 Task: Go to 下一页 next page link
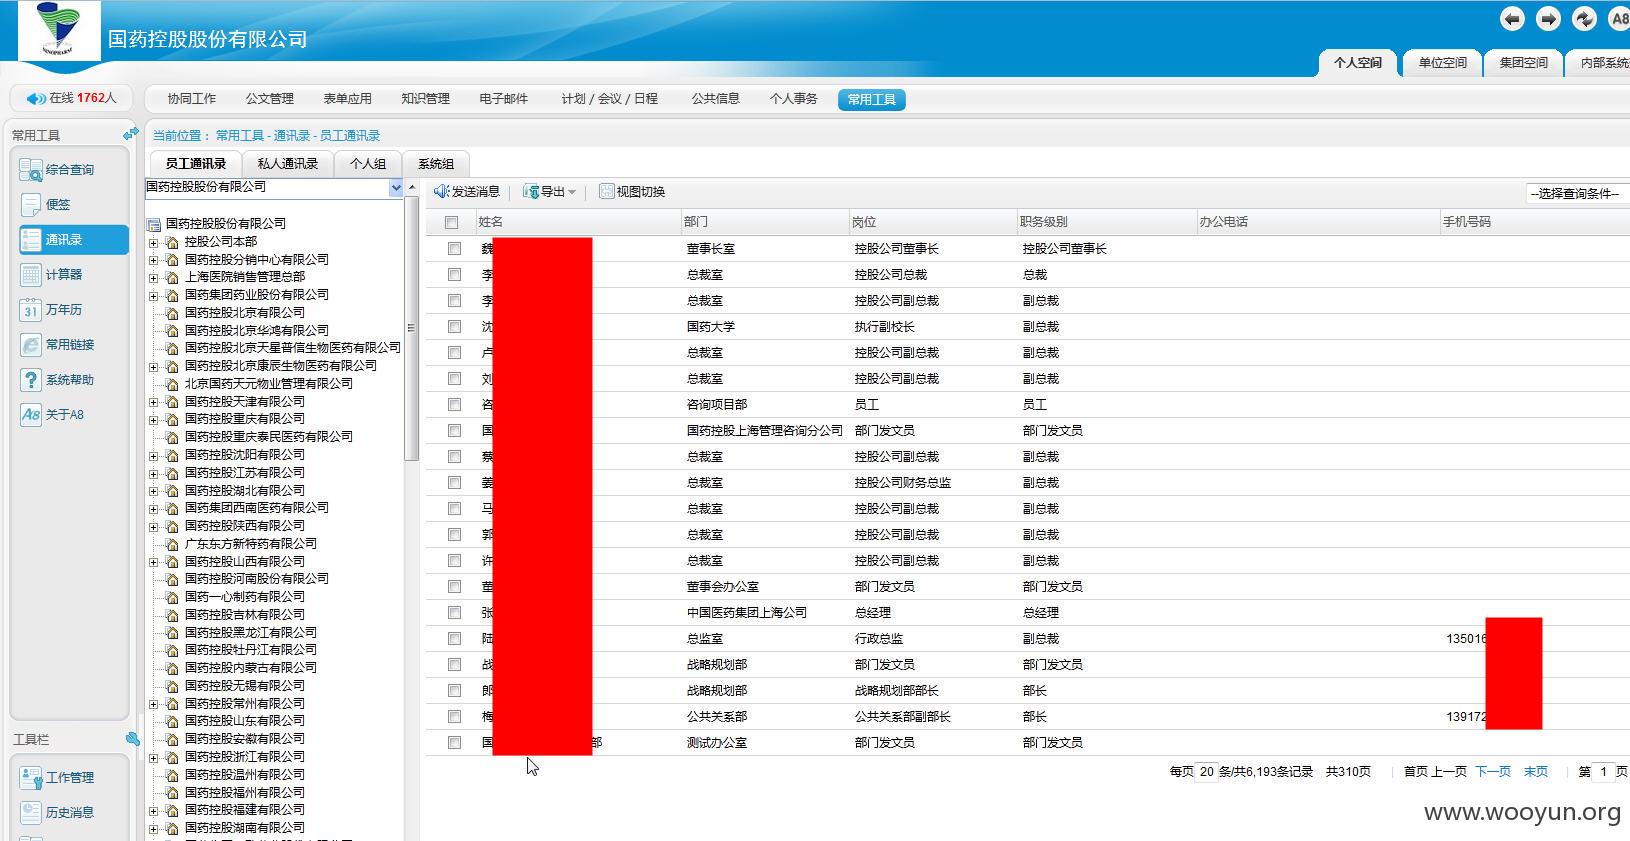coord(1493,771)
